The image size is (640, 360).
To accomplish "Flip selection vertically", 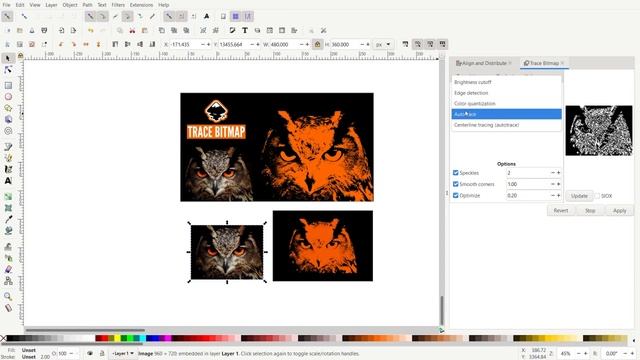I will tap(98, 44).
